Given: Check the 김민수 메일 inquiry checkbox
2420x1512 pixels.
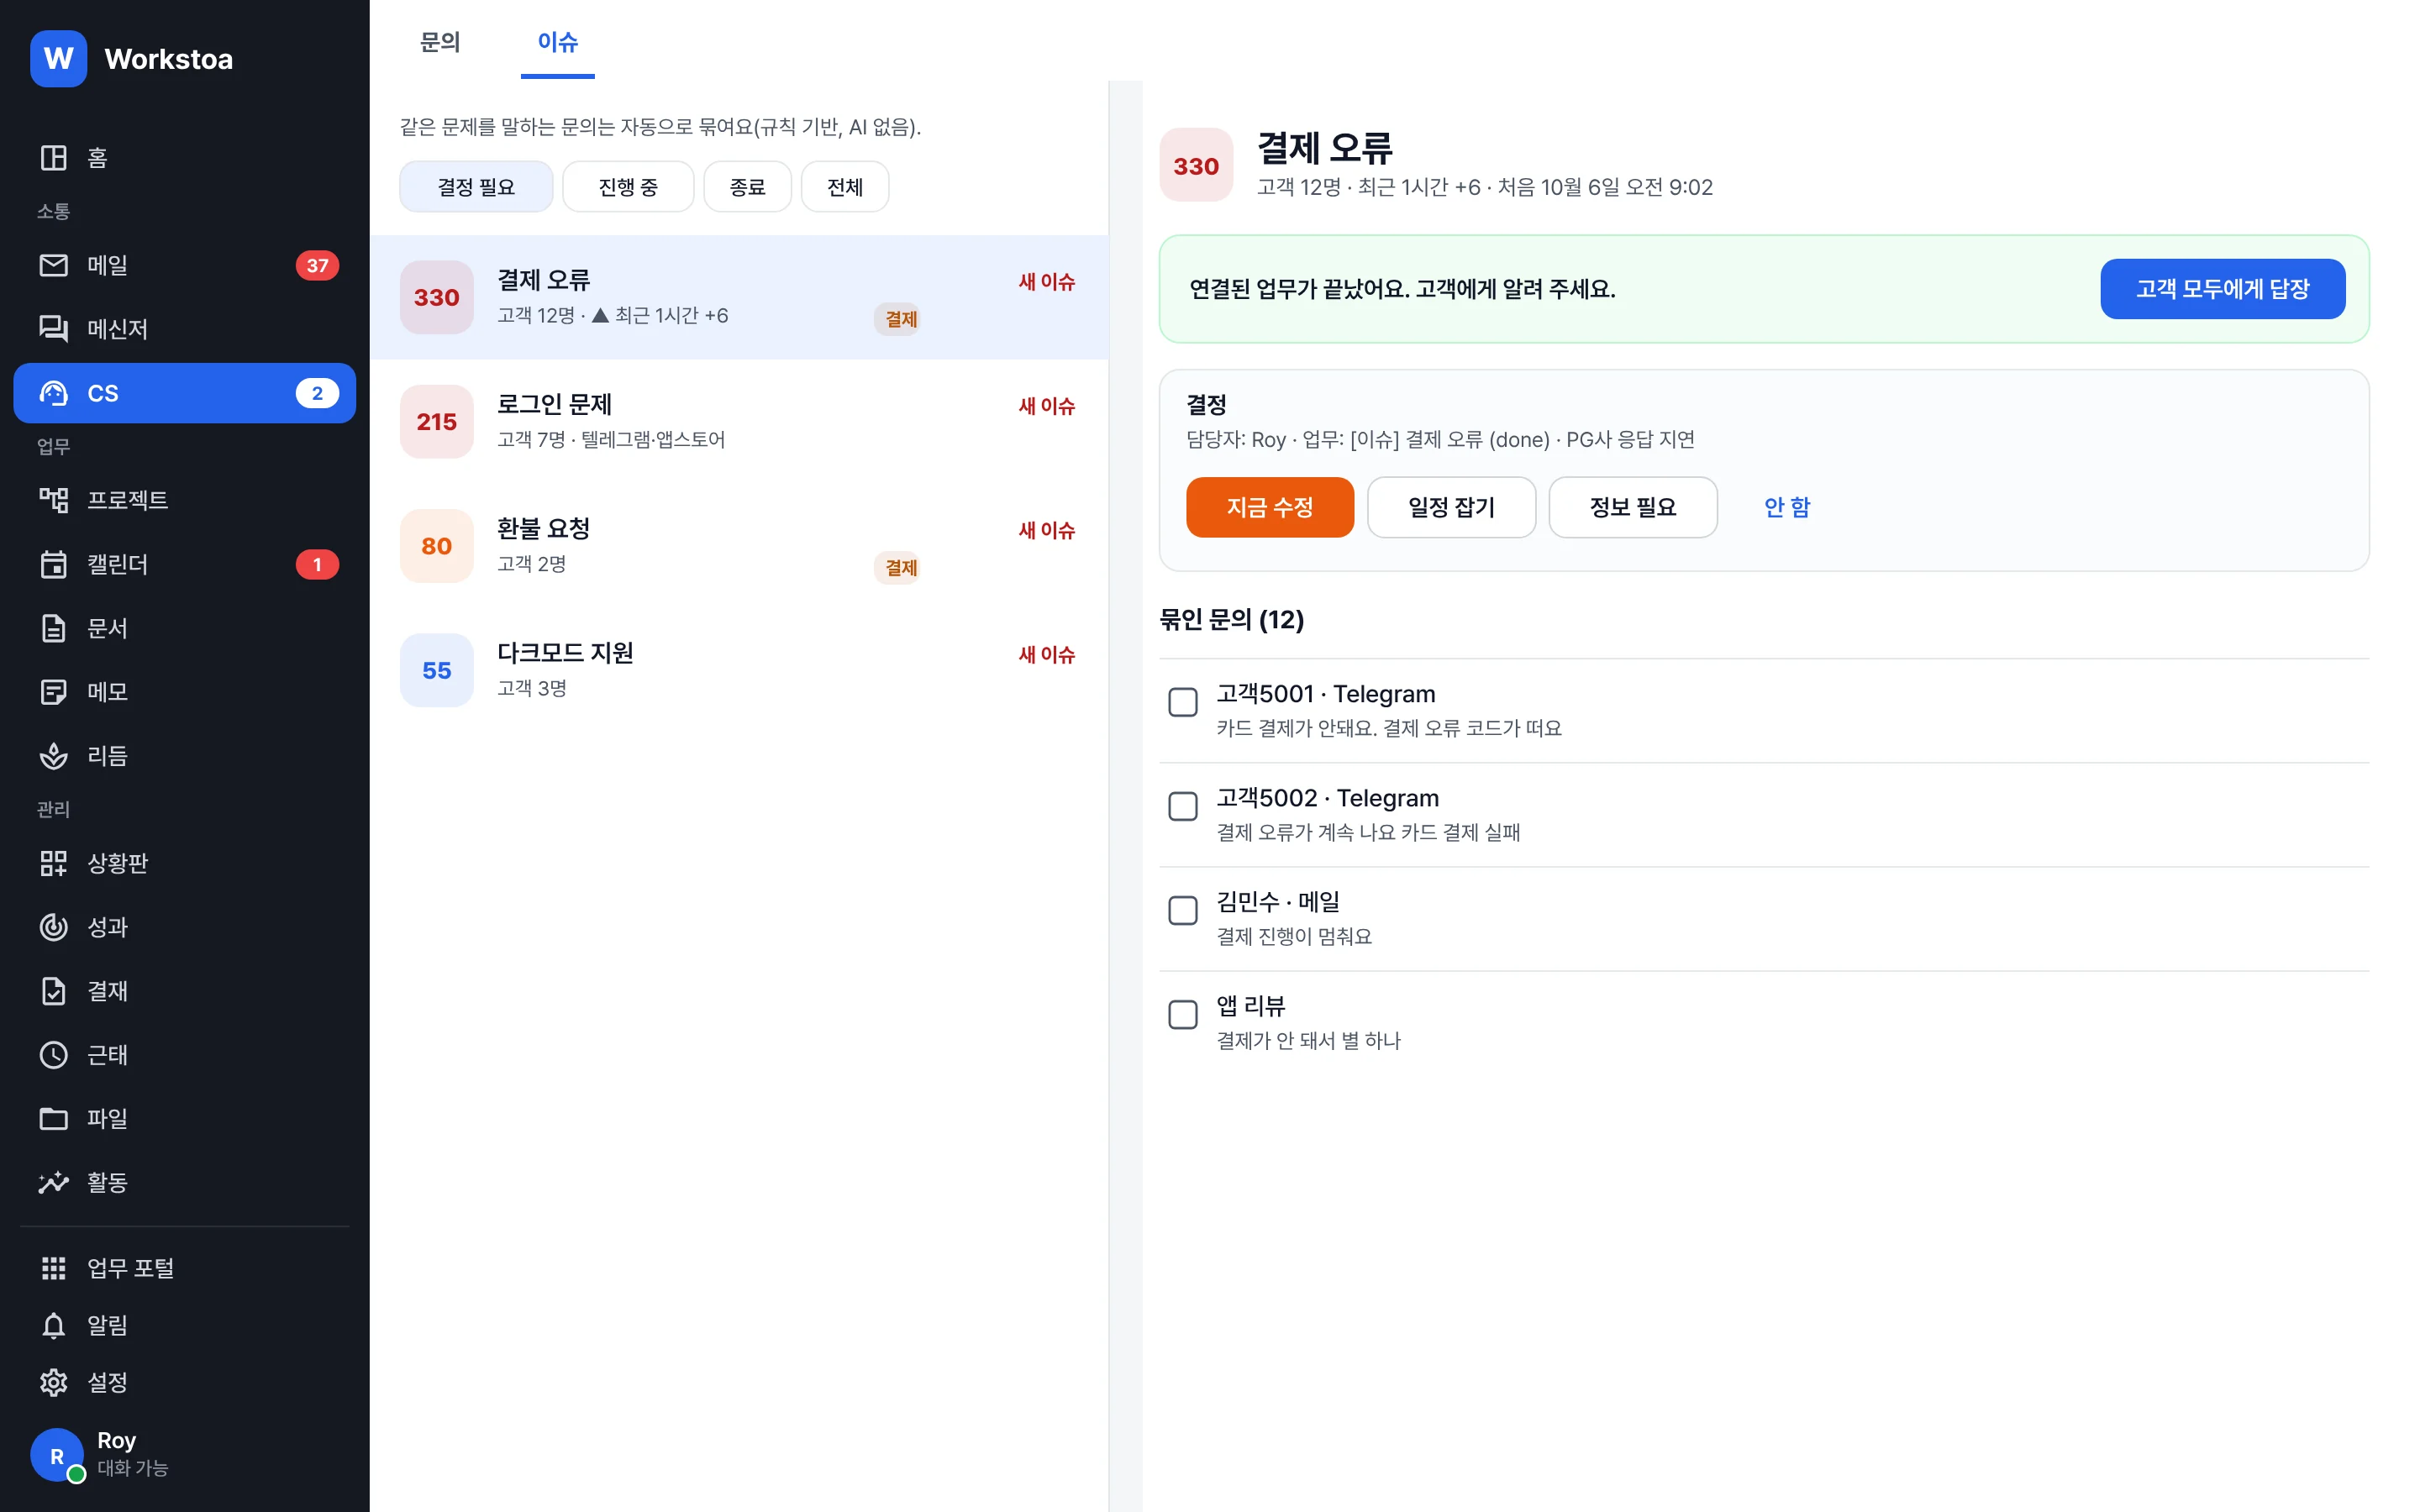Looking at the screenshot, I should [x=1183, y=910].
